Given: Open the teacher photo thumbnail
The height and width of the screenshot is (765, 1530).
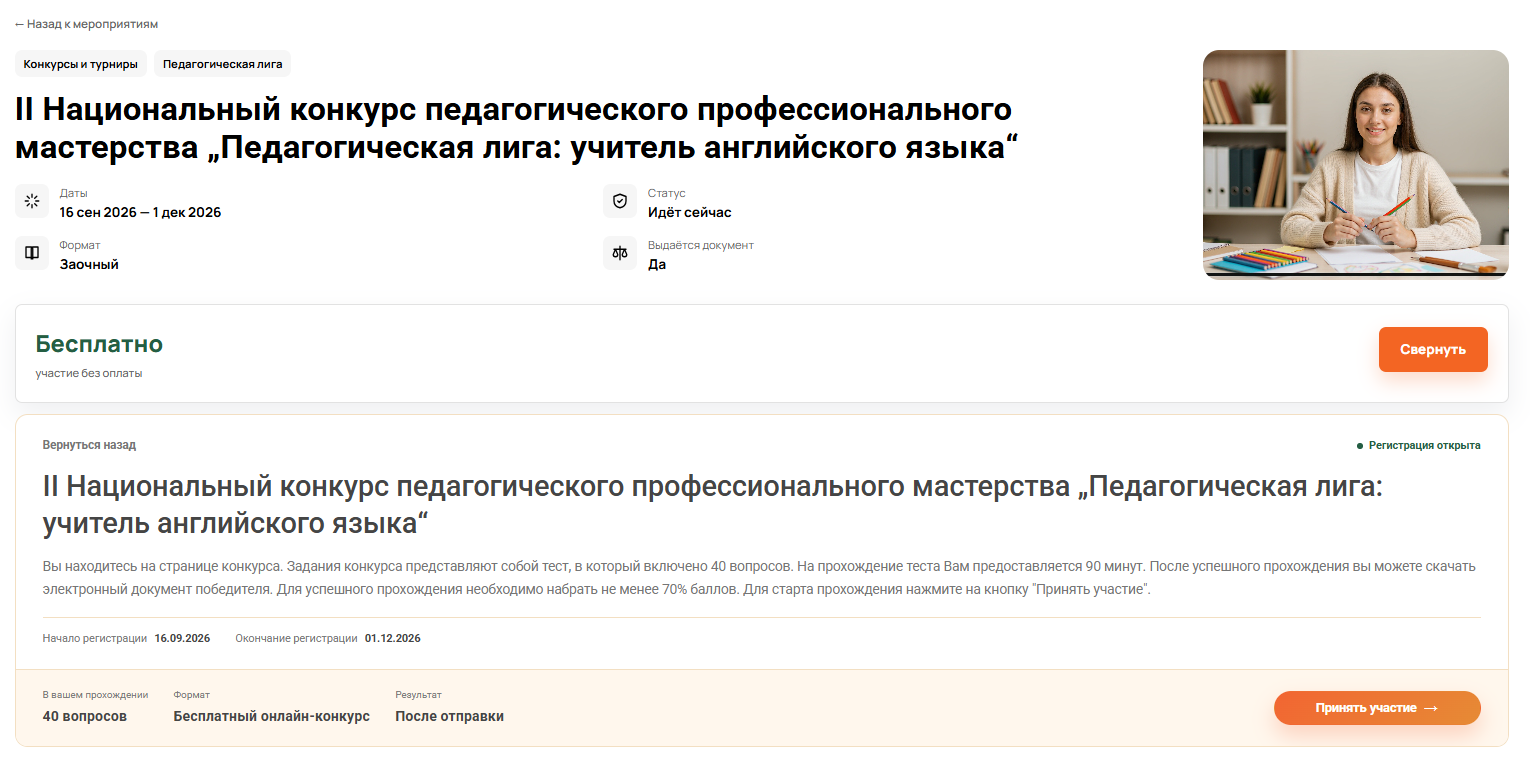Looking at the screenshot, I should click(1356, 164).
